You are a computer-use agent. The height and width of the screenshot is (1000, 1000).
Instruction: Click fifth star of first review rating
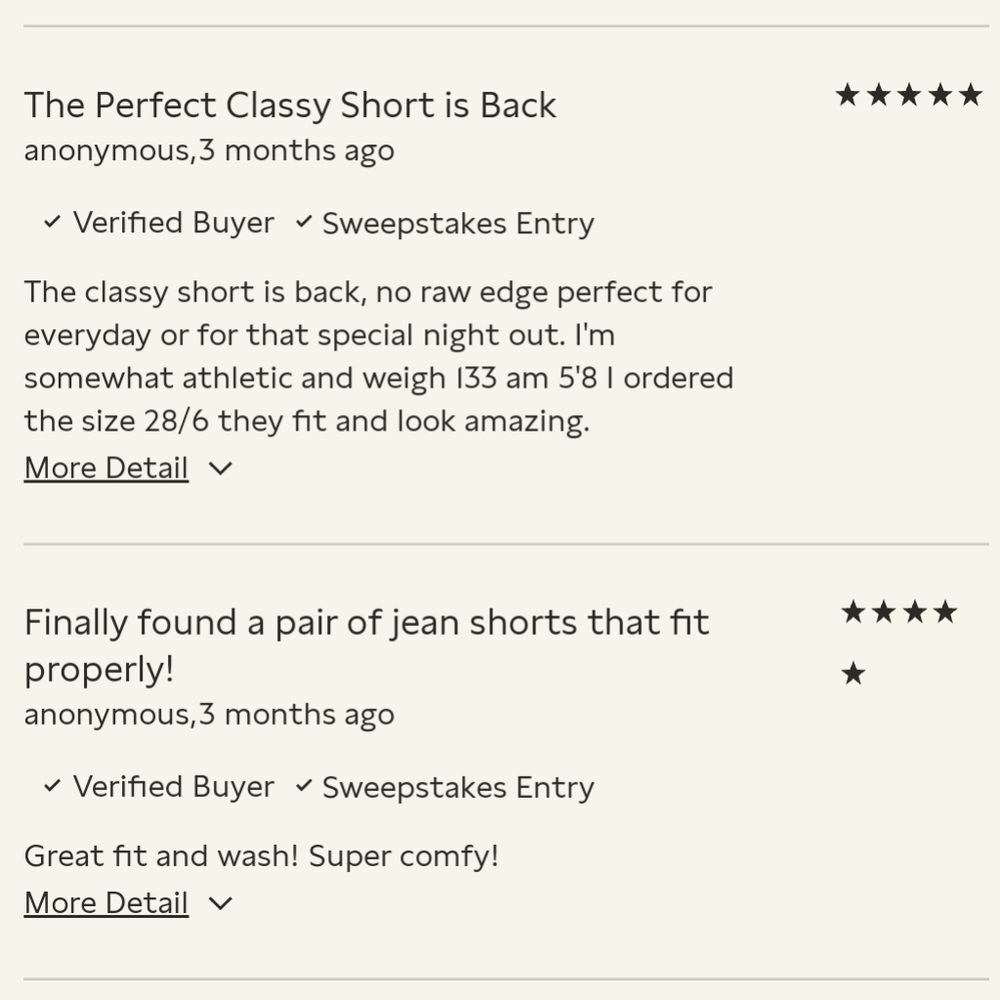[970, 94]
